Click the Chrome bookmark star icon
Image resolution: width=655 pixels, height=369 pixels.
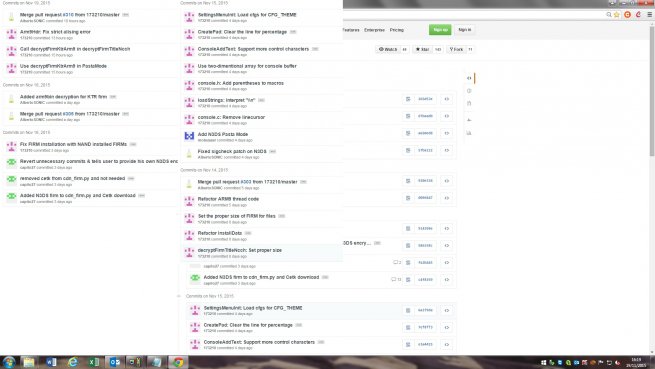617,15
